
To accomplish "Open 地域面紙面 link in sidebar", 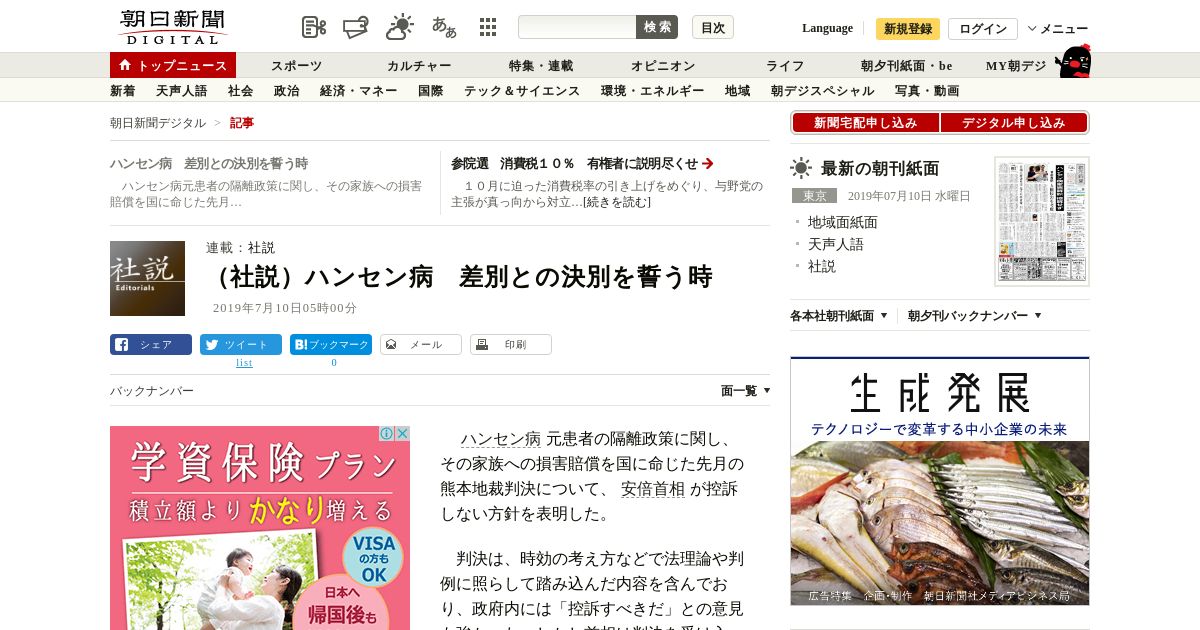I will click(x=843, y=222).
